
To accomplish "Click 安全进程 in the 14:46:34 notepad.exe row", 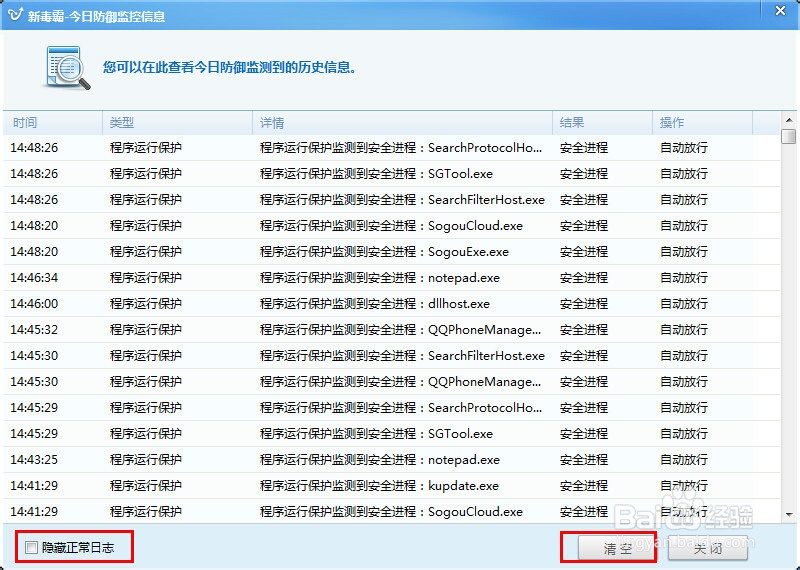I will point(584,278).
